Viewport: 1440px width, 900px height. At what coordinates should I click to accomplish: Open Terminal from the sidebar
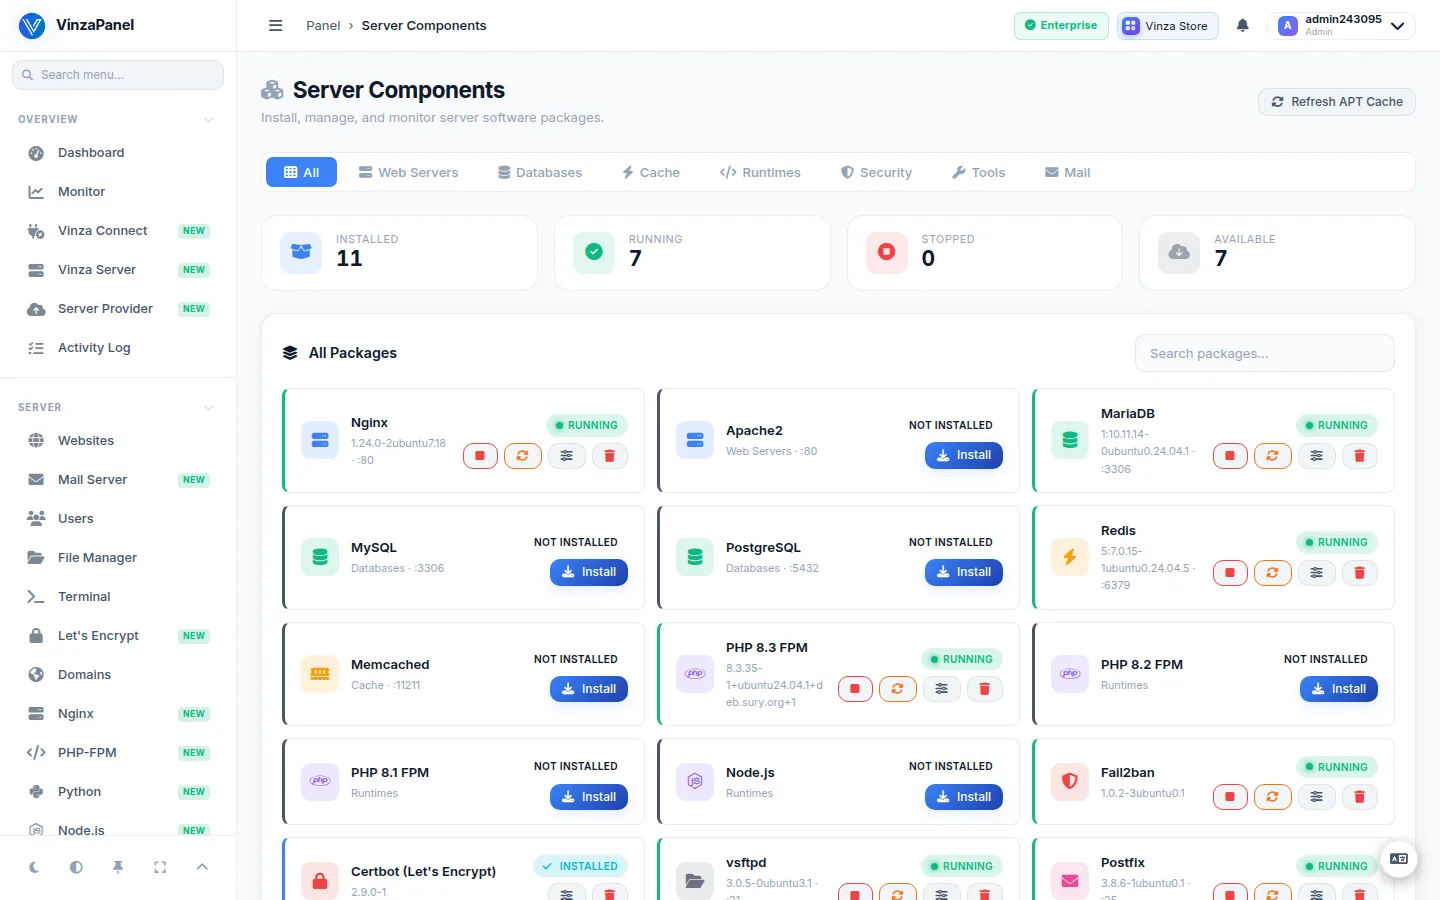point(118,597)
